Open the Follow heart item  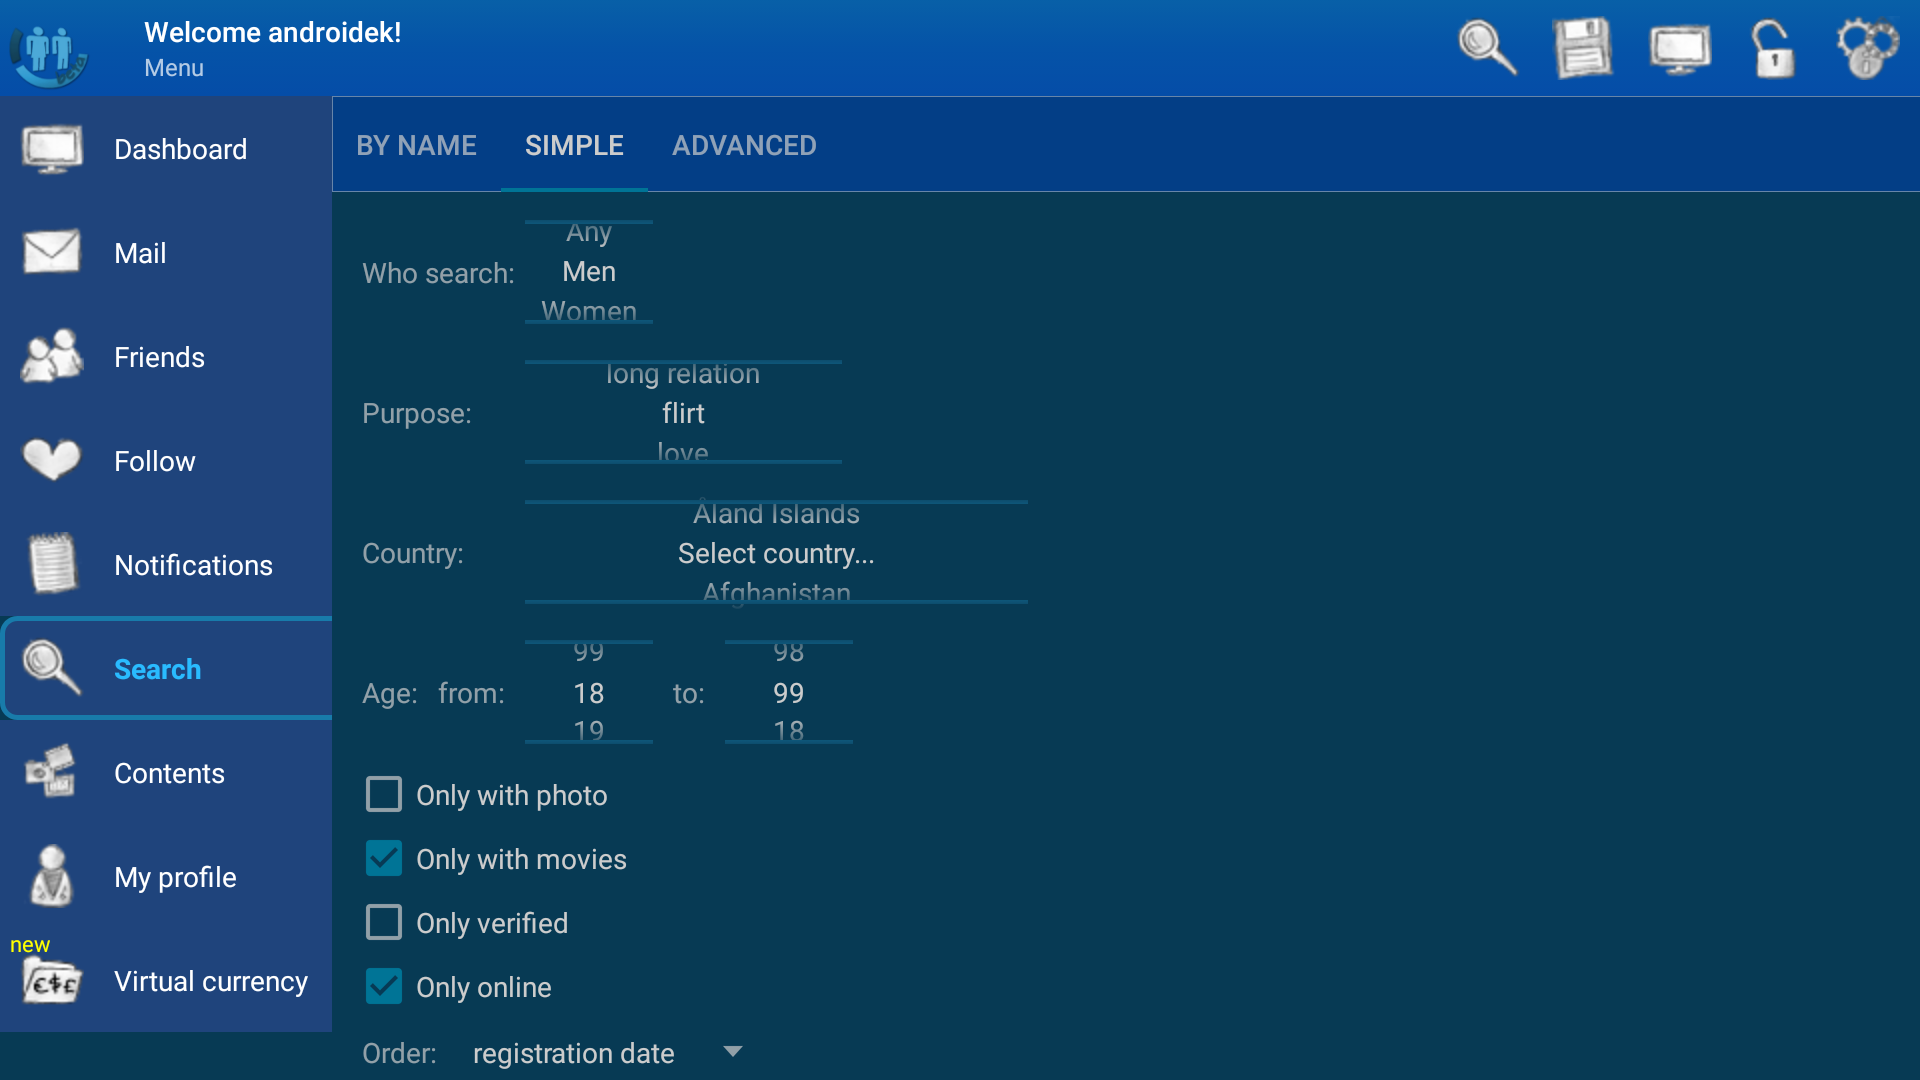pyautogui.click(x=154, y=461)
